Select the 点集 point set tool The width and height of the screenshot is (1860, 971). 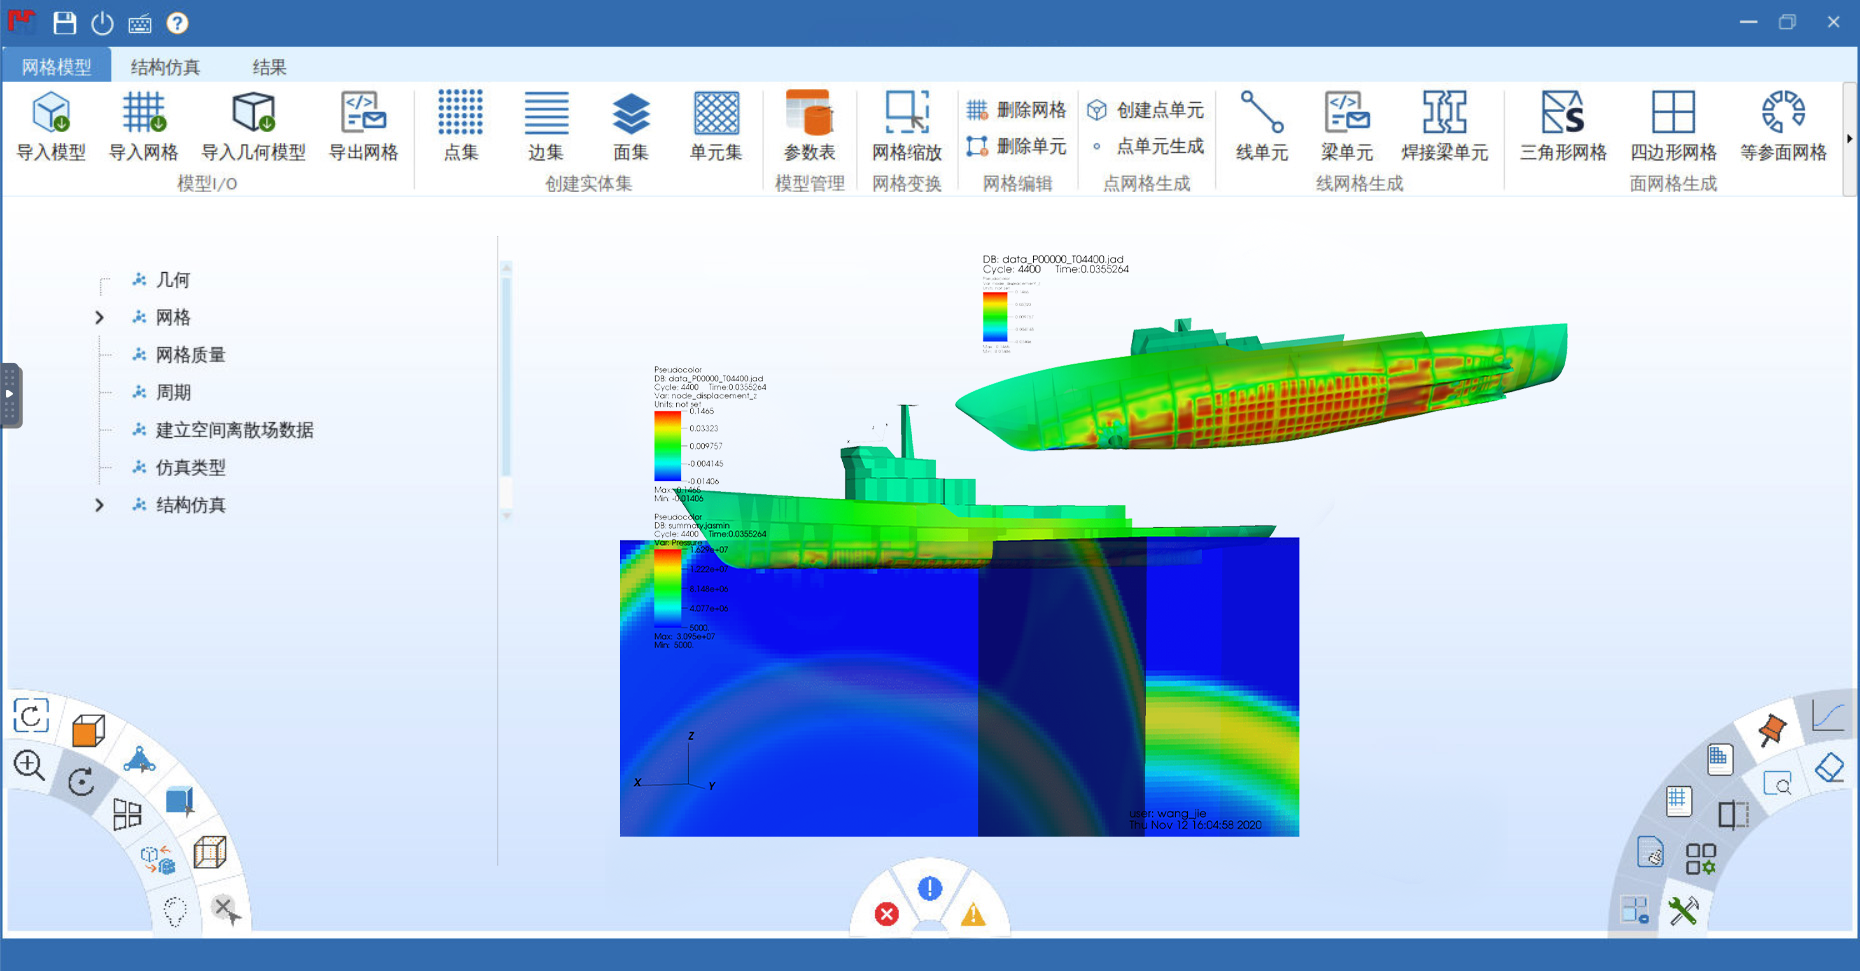point(460,125)
